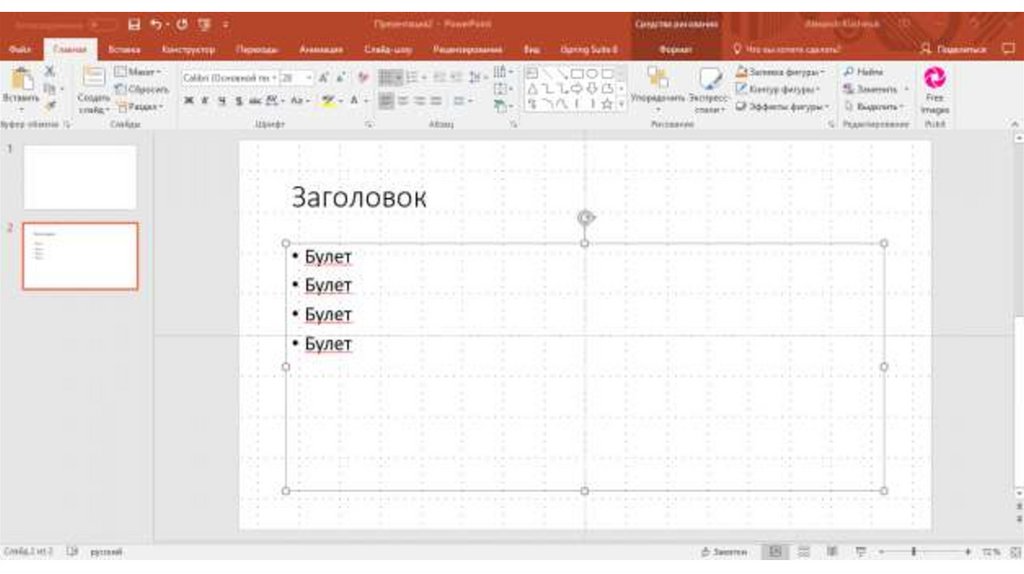This screenshot has height=574, width=1024.
Task: Align text right in paragraph group
Action: pos(420,101)
